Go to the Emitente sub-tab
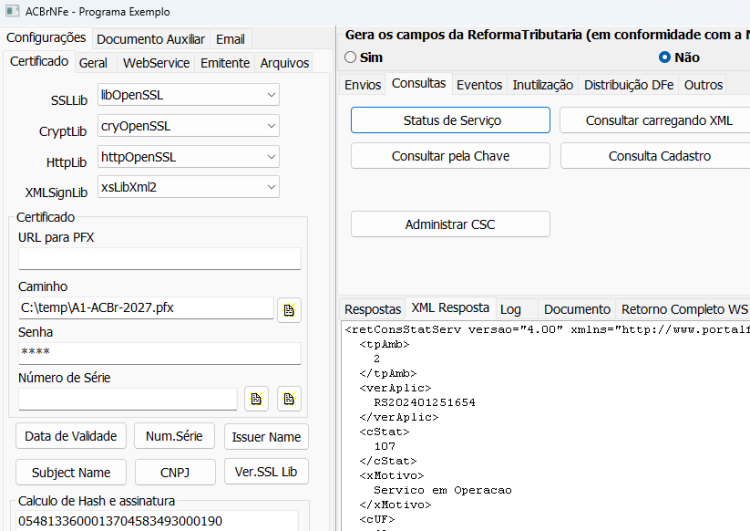 click(225, 63)
